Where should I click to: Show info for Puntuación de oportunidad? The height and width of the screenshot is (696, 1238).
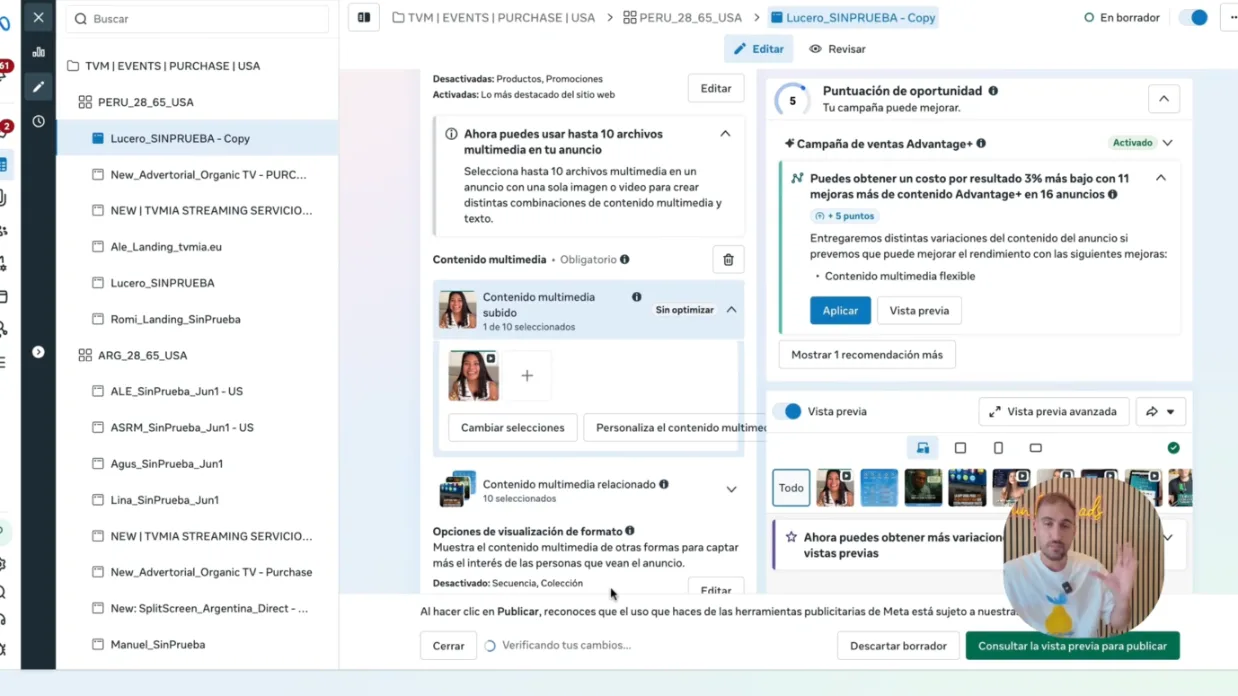[993, 91]
